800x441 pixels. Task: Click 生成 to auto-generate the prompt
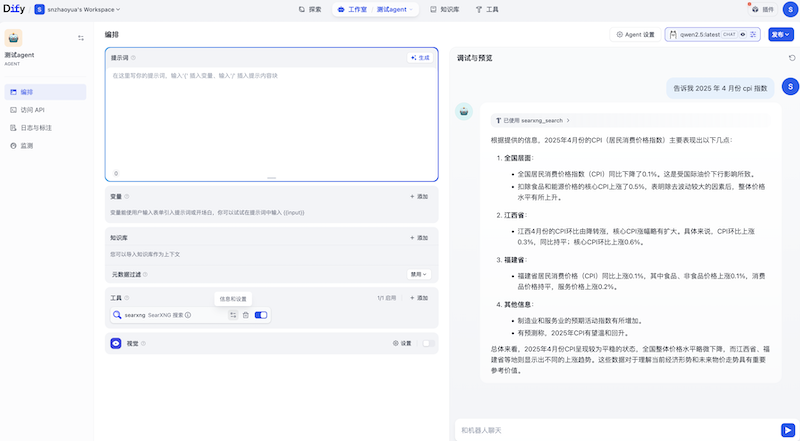click(x=419, y=58)
